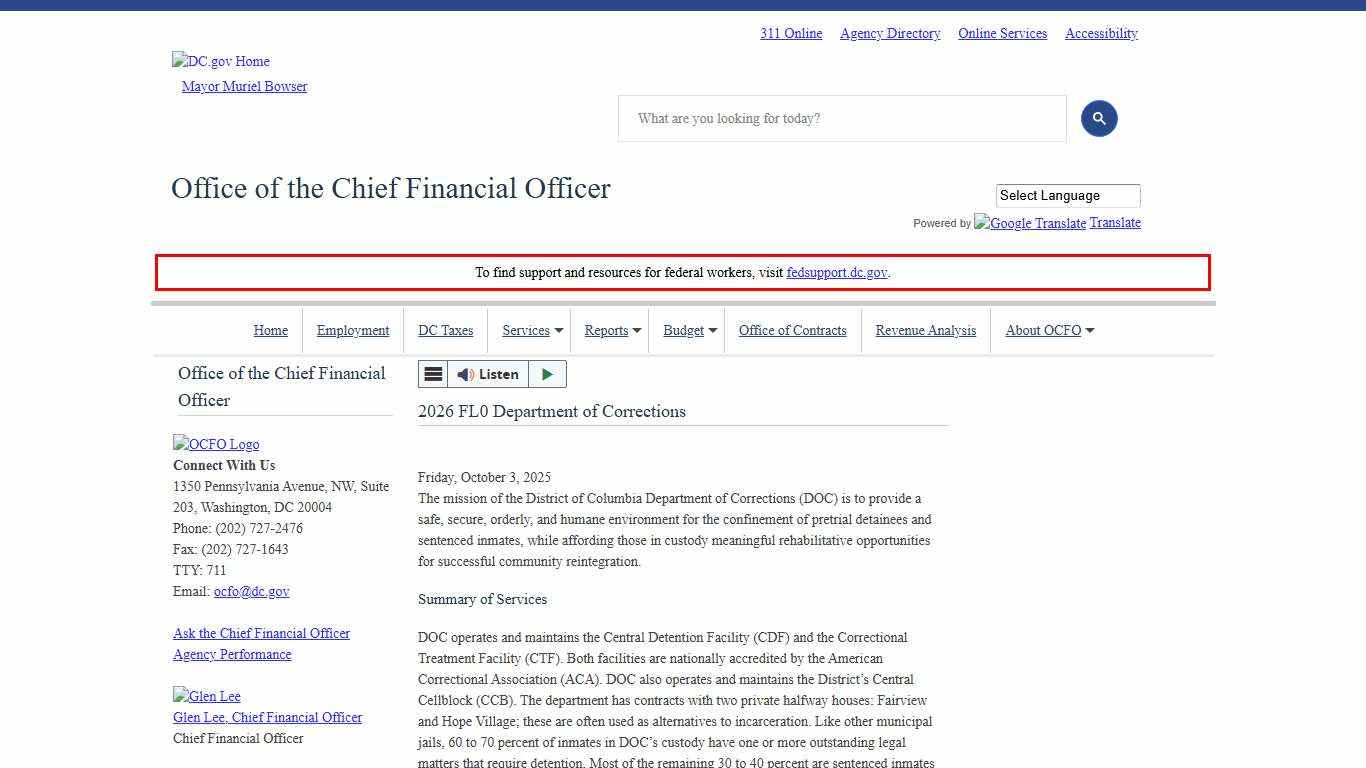
Task: Open the Agency Directory link
Action: (x=890, y=34)
